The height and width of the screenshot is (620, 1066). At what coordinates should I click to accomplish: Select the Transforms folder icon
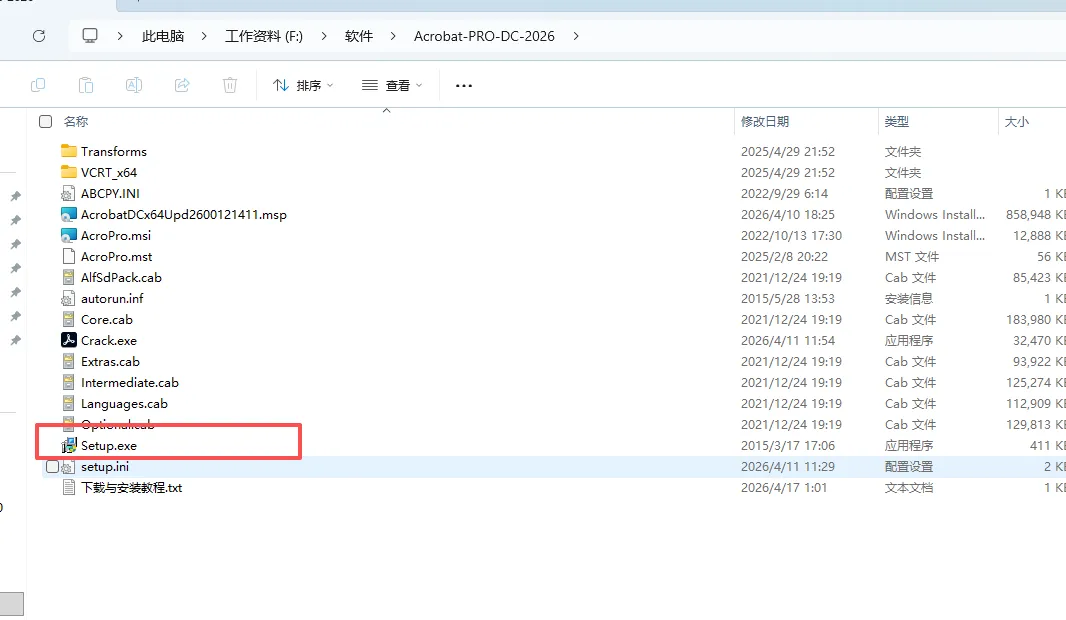click(x=69, y=151)
